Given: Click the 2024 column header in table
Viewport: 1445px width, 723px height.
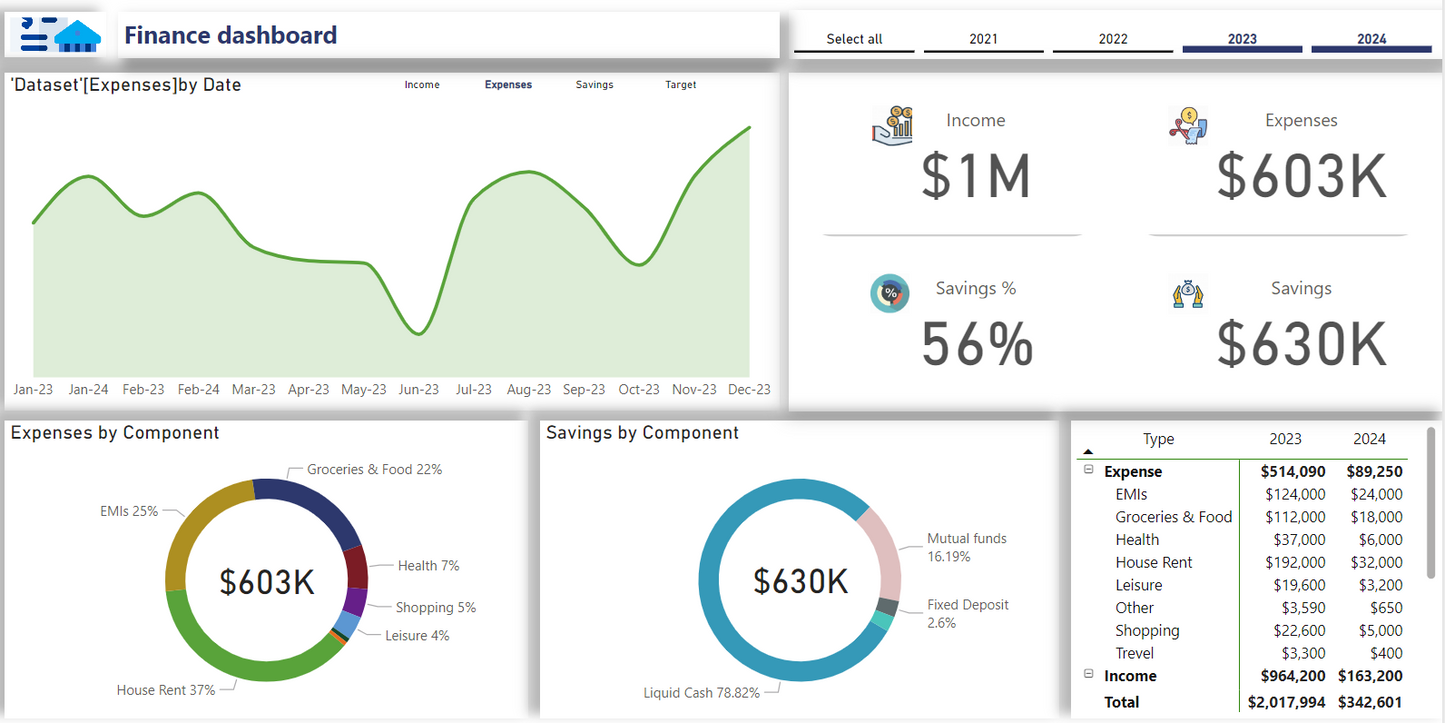Looking at the screenshot, I should (1369, 439).
